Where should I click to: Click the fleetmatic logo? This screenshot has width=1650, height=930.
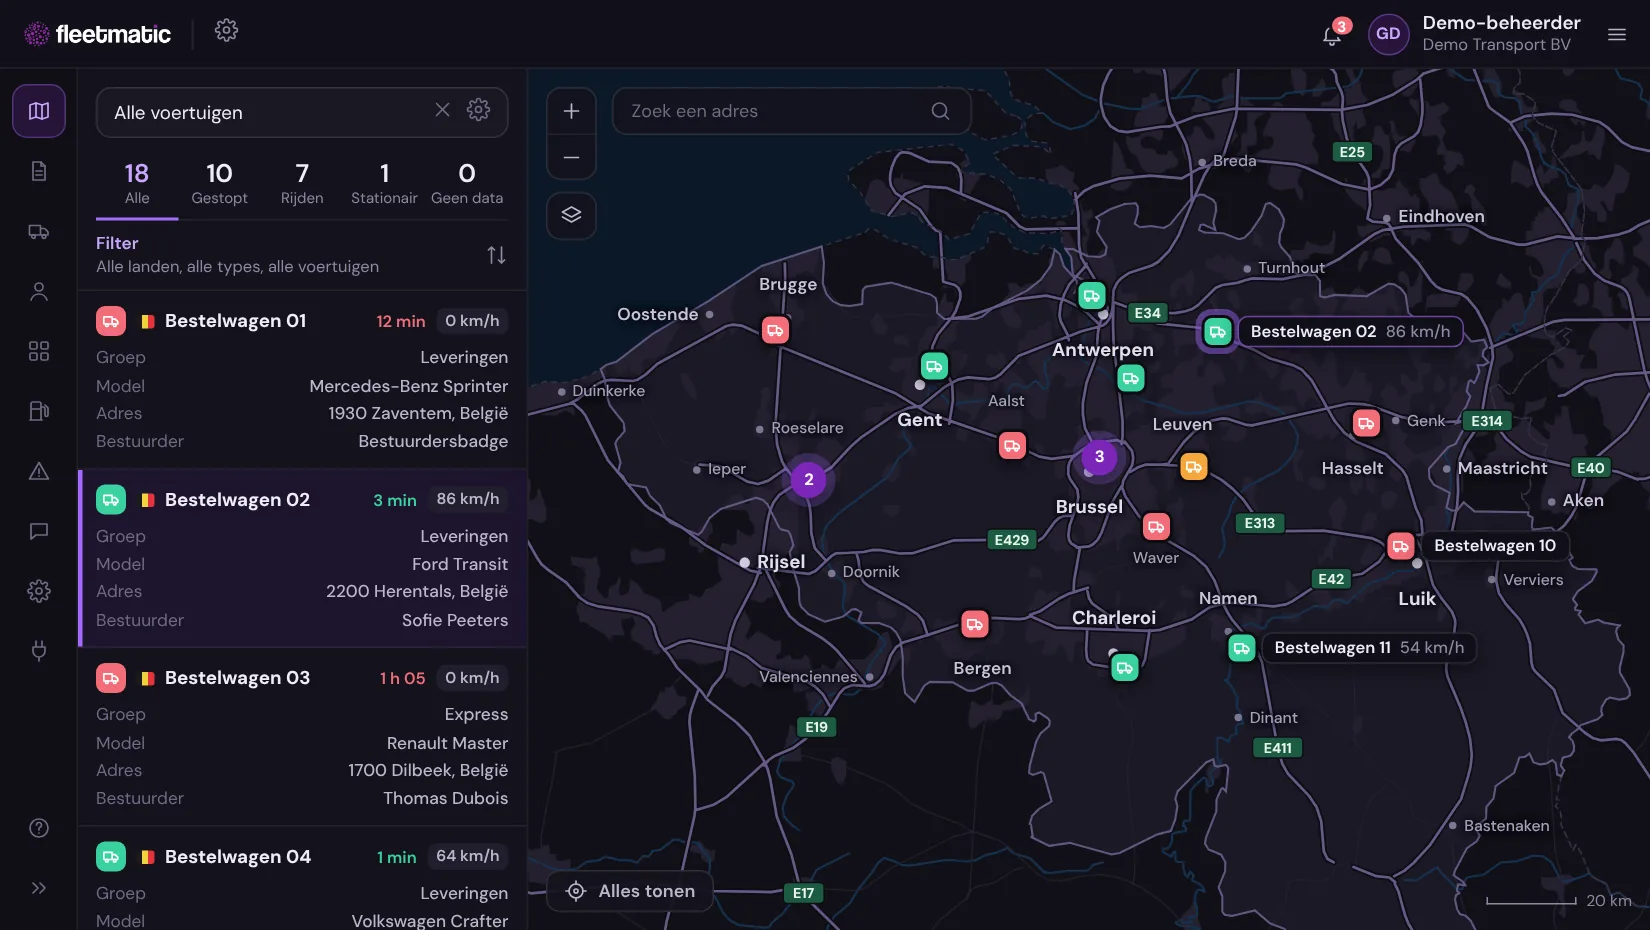click(98, 34)
